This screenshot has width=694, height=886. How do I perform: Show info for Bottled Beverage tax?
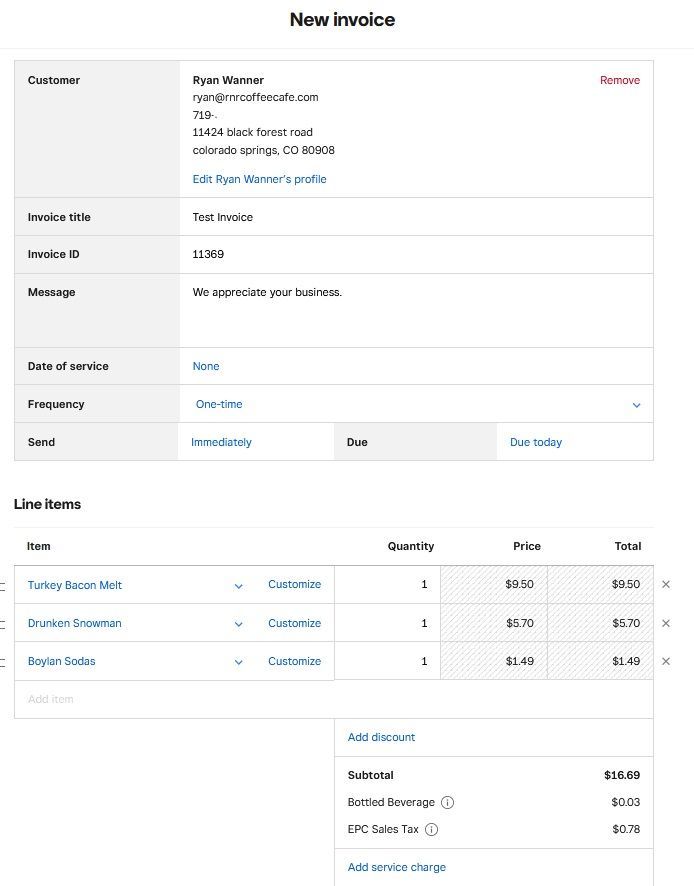pos(447,802)
